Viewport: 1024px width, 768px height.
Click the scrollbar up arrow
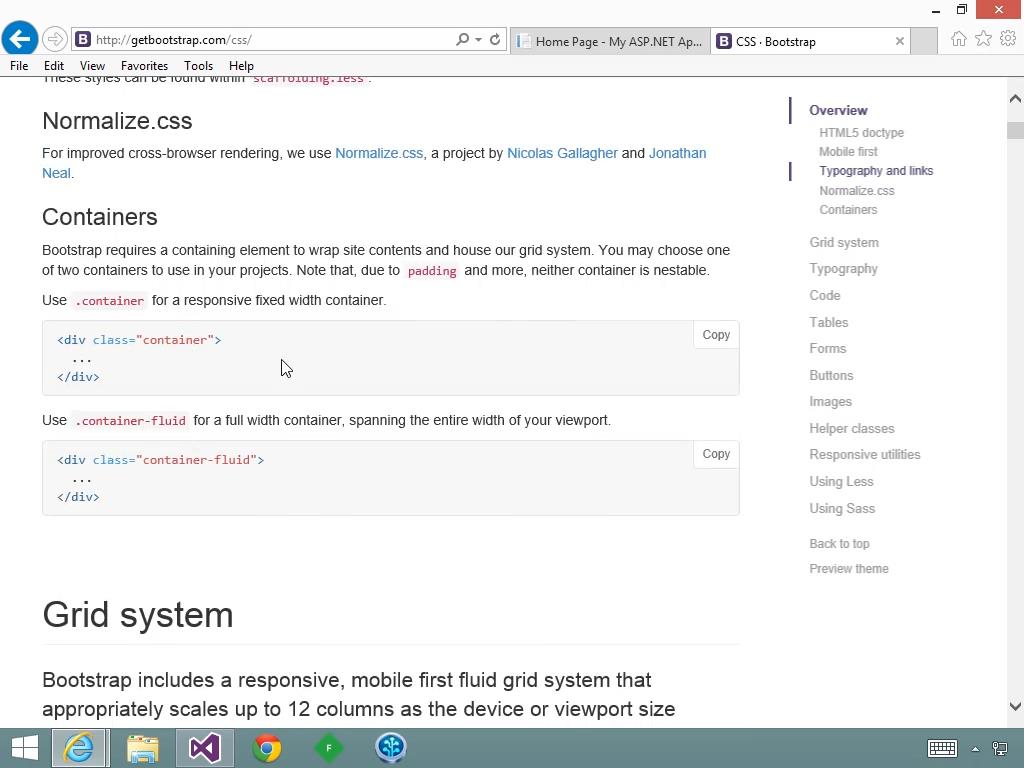coord(1015,99)
